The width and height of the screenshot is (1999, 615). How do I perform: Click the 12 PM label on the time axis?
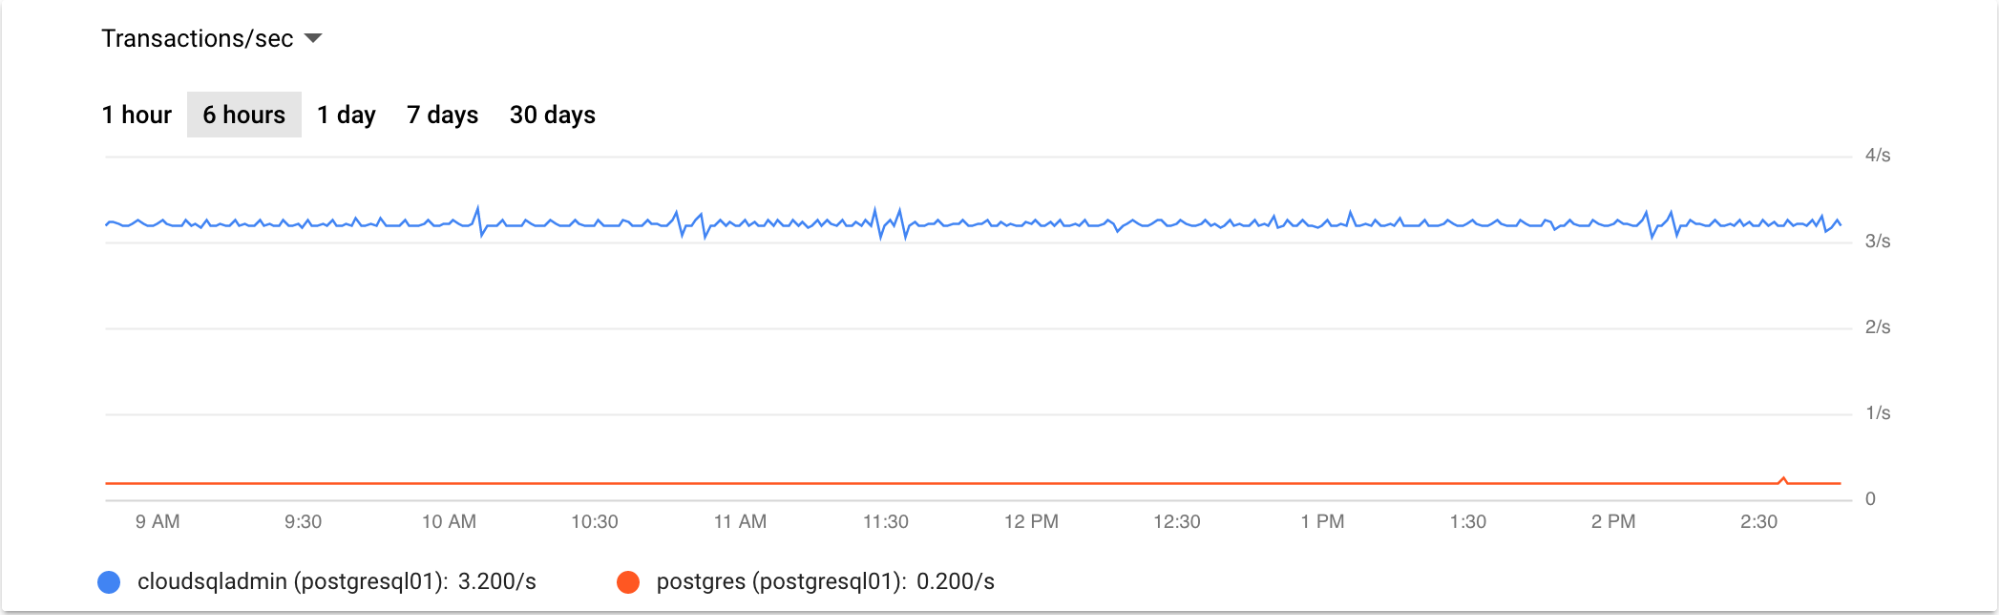1029,520
